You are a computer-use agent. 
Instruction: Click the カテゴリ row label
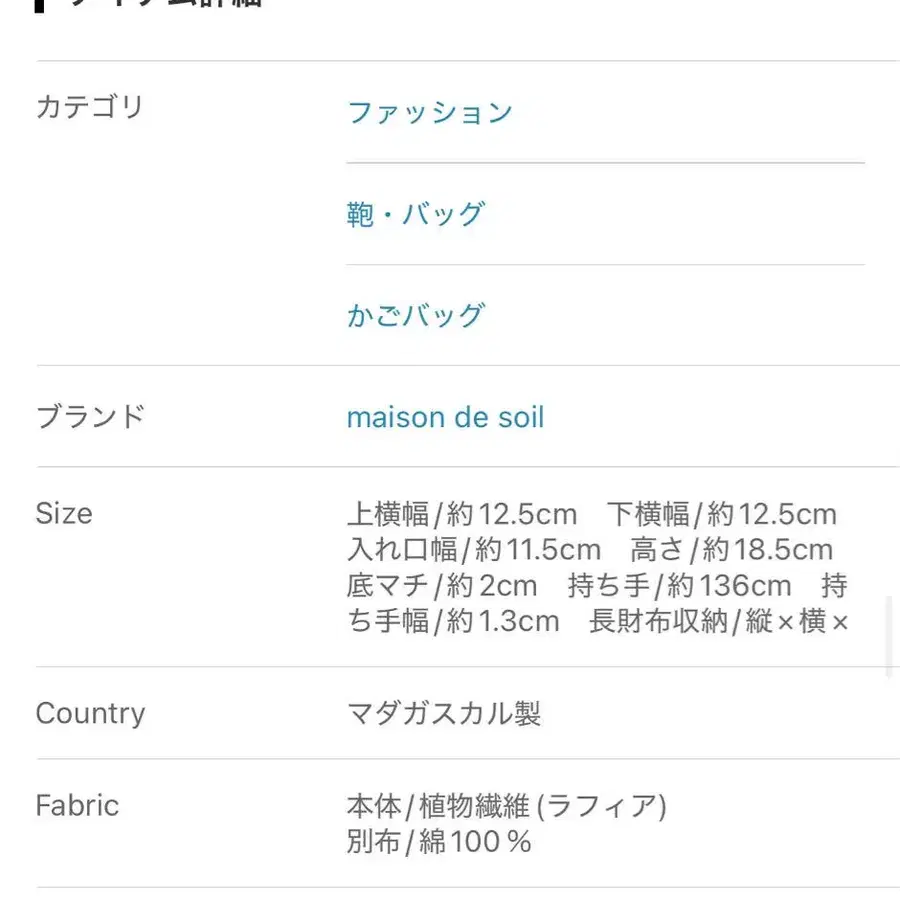click(x=90, y=107)
